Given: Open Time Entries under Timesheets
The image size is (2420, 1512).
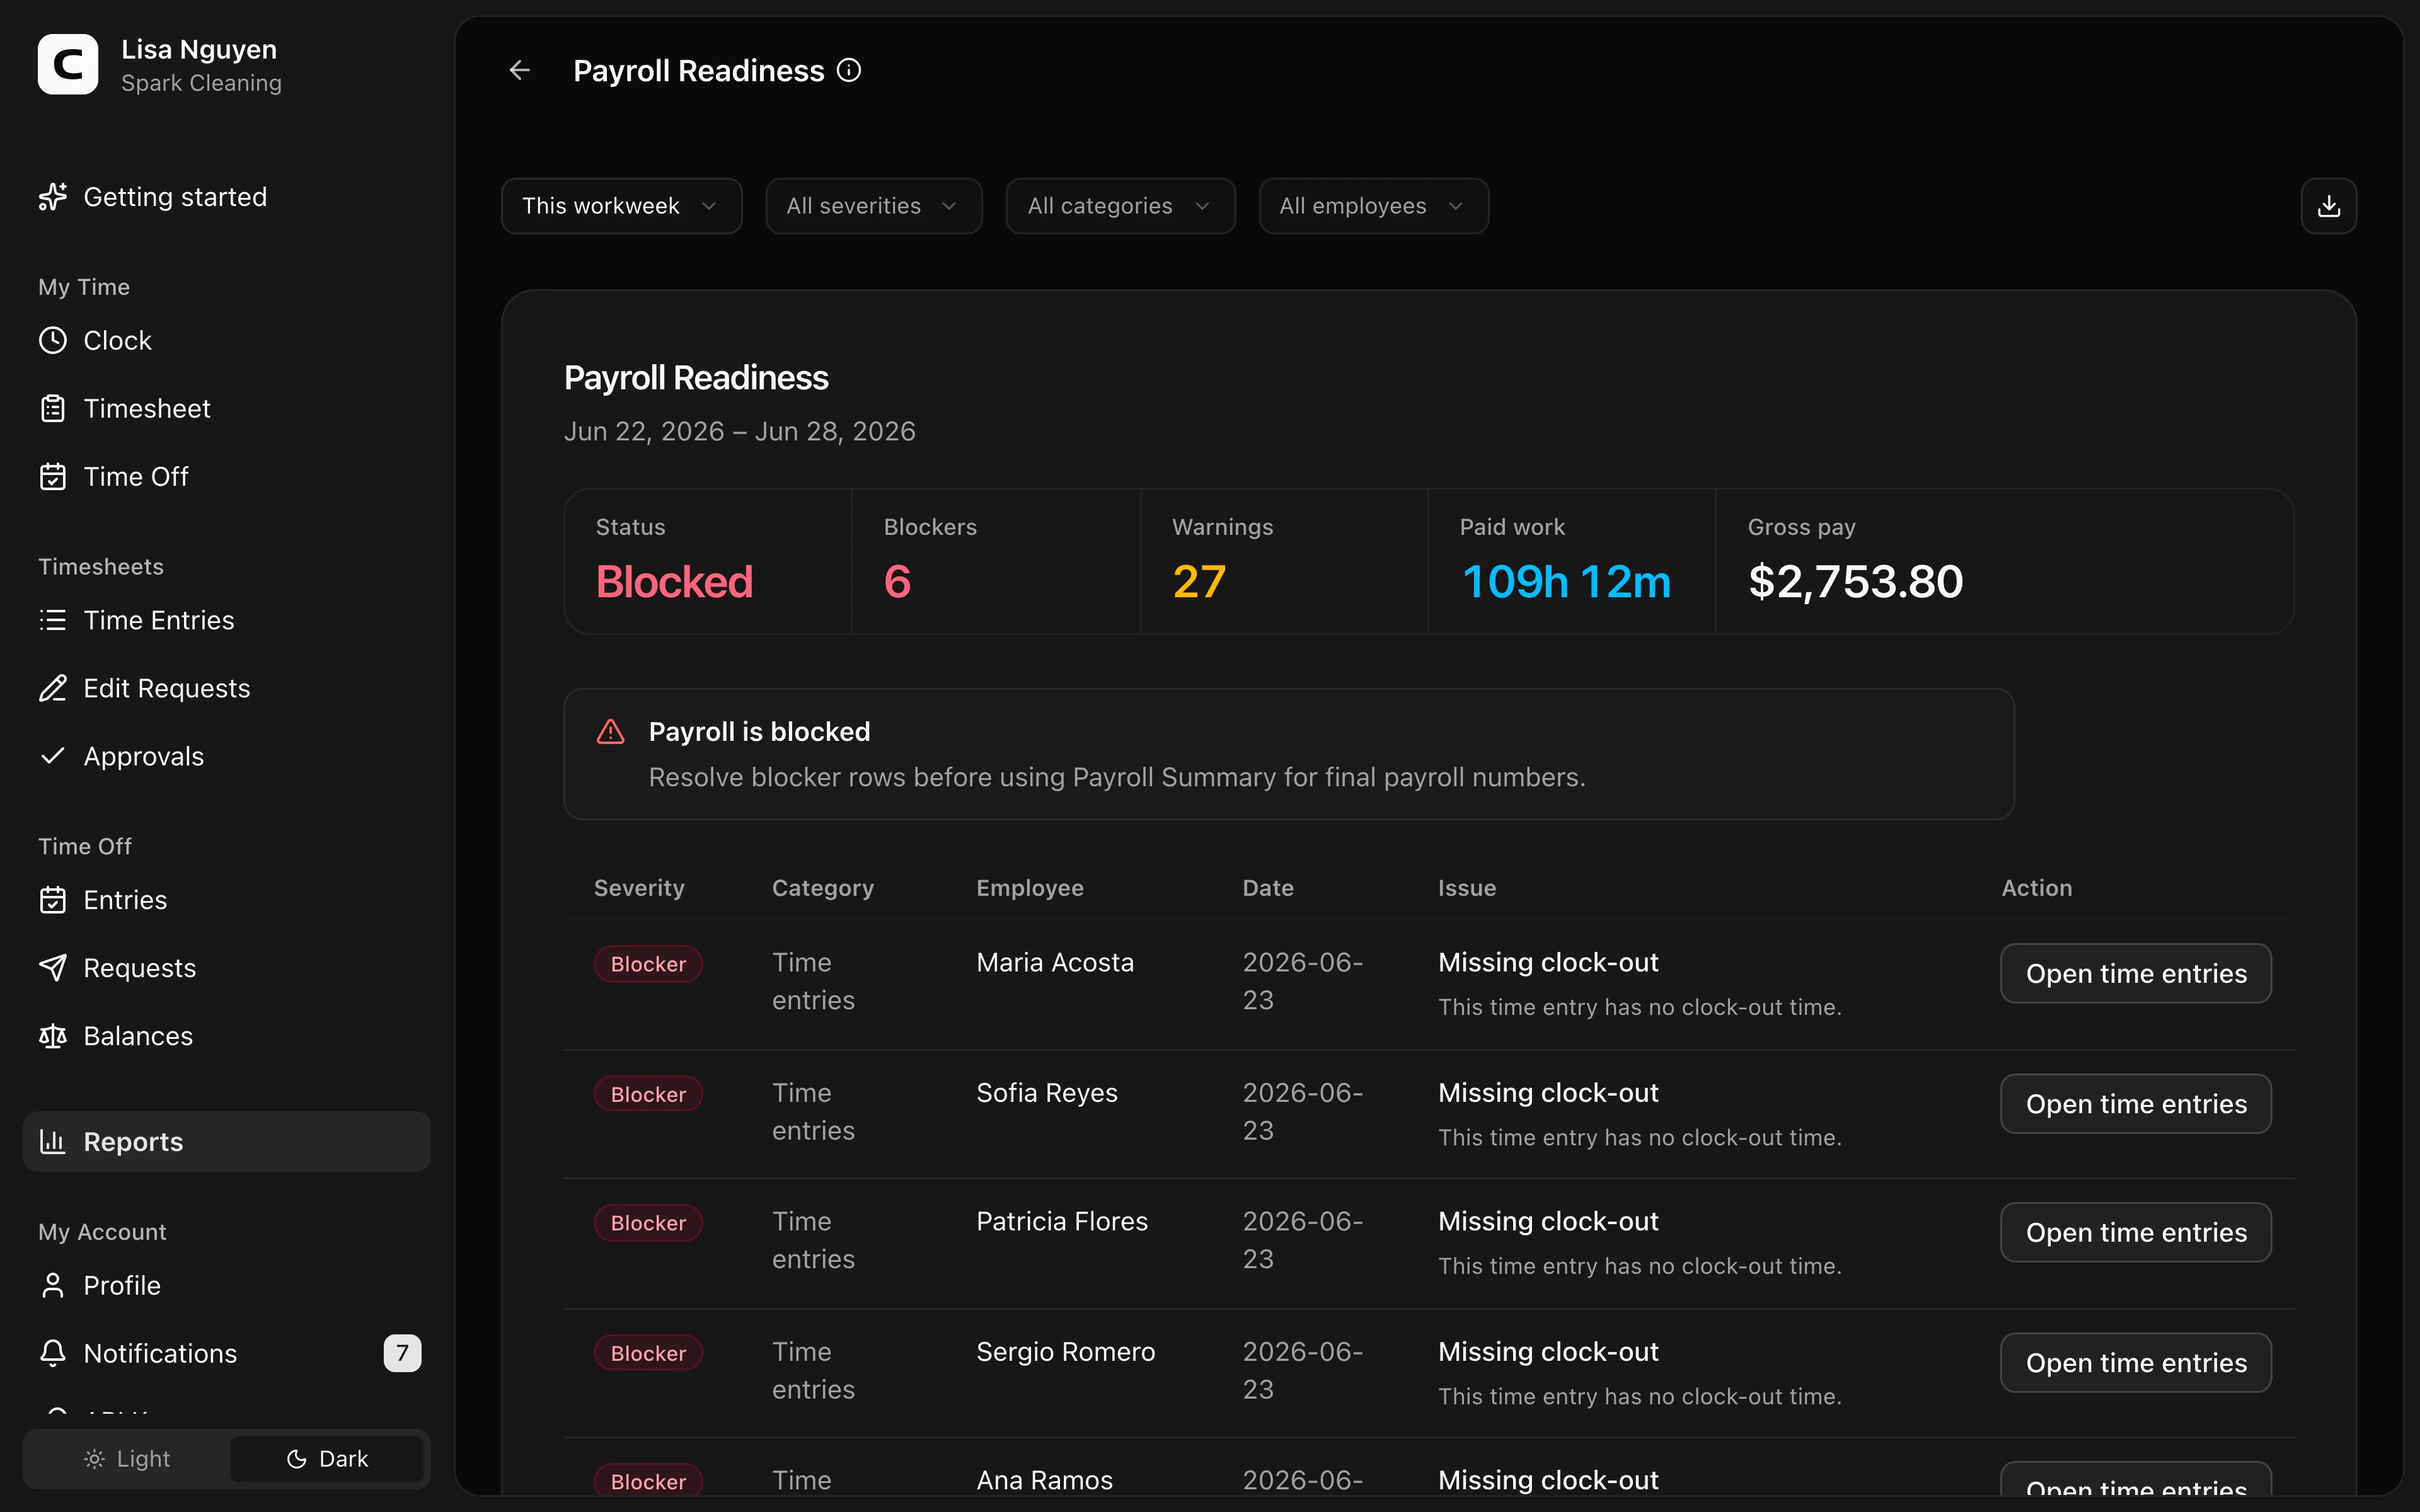Looking at the screenshot, I should 226,620.
